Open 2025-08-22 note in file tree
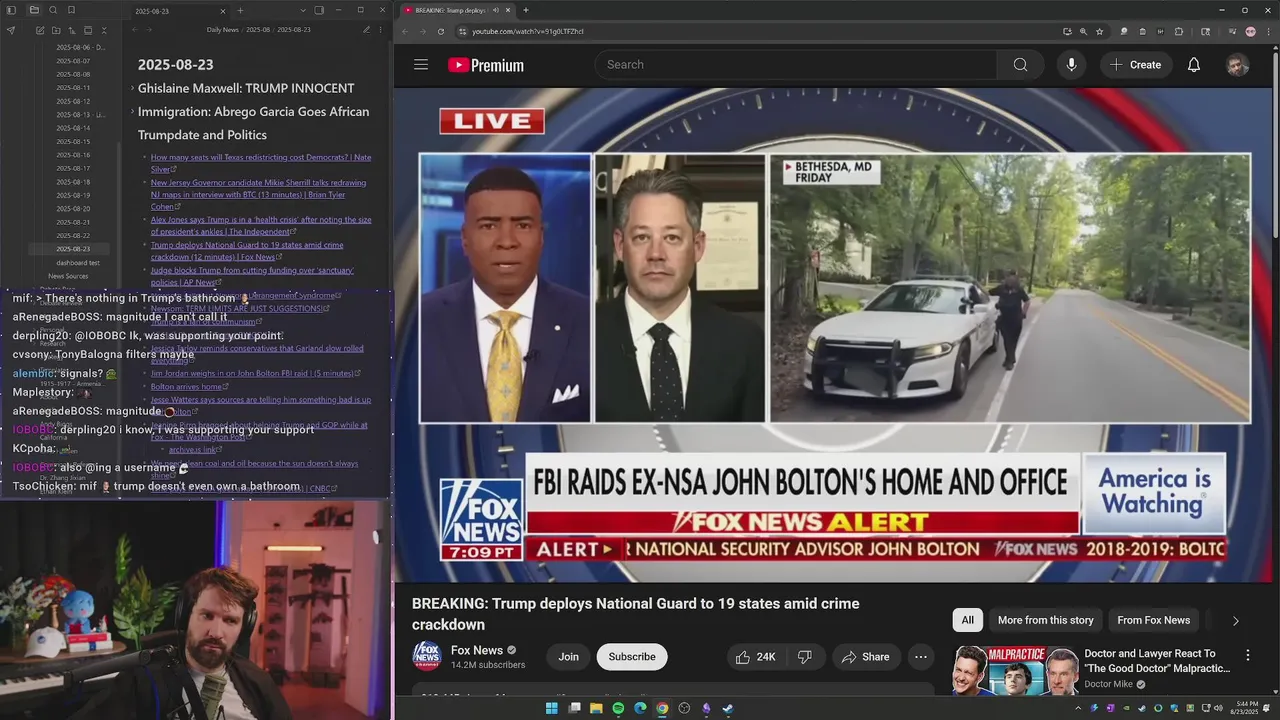This screenshot has height=720, width=1280. (x=73, y=235)
